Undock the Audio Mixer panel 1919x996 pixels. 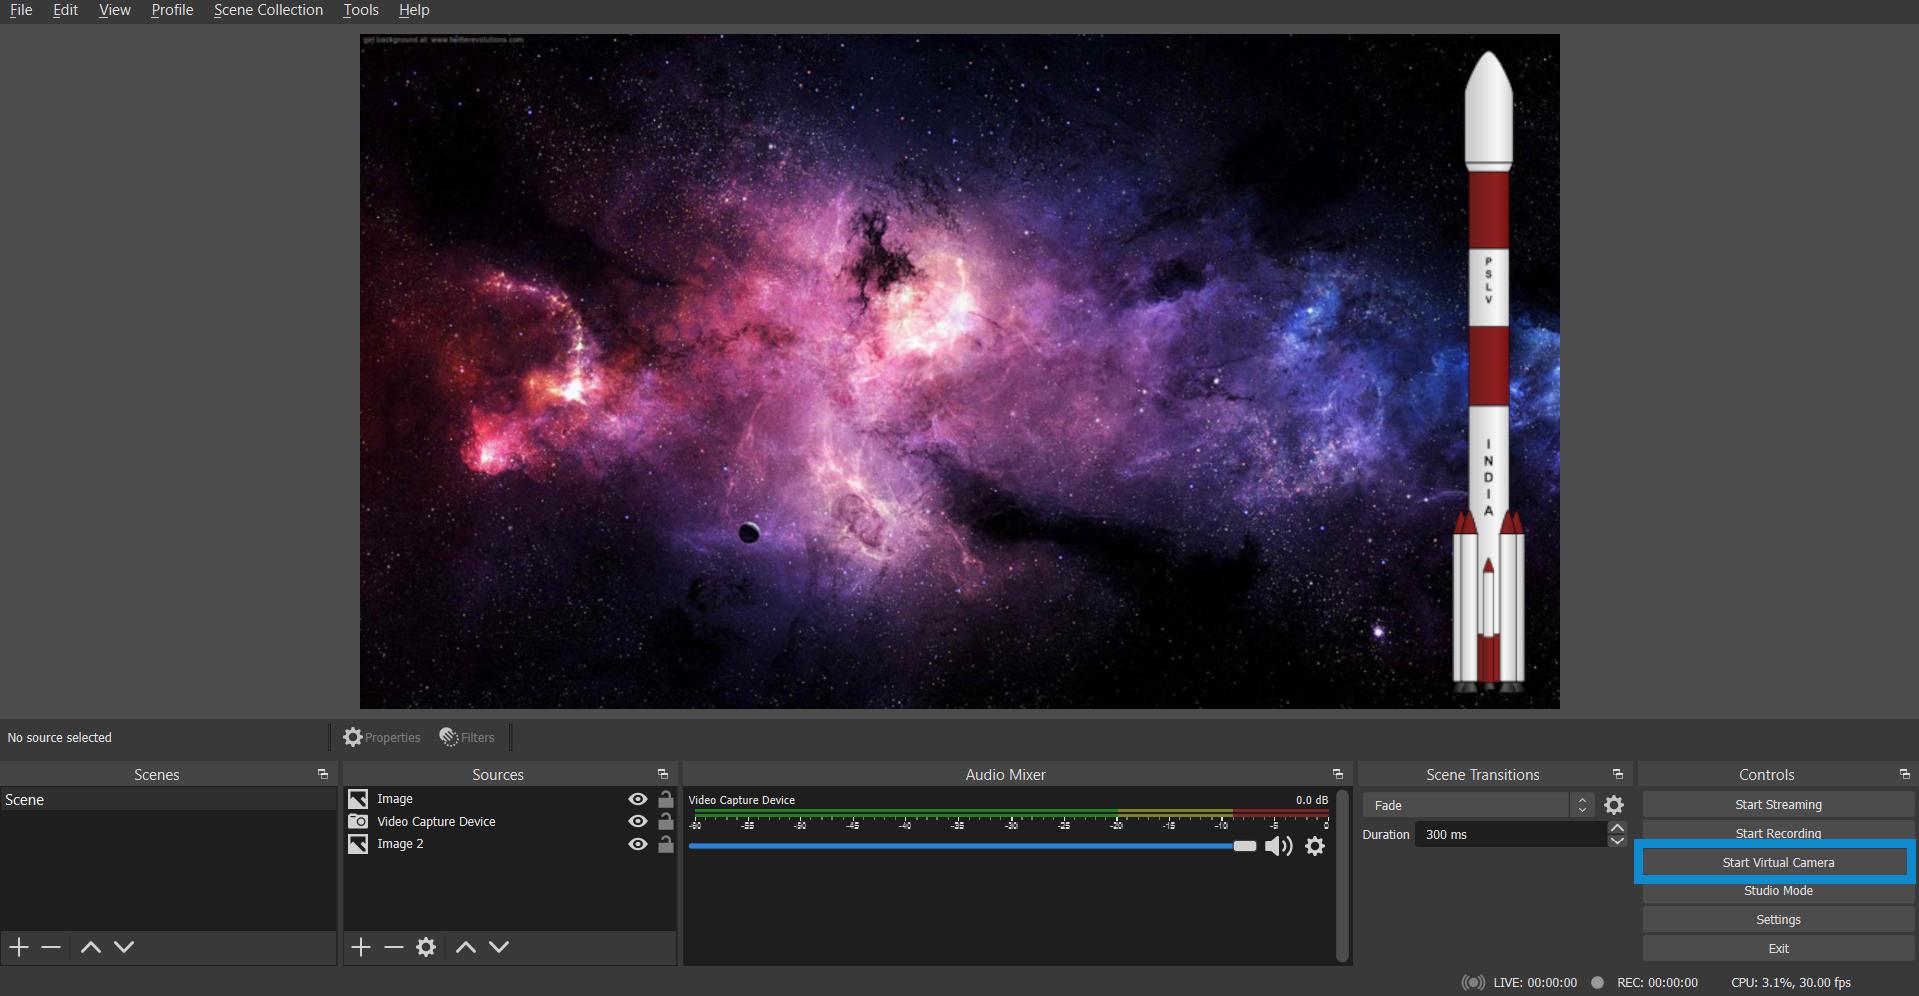(1338, 774)
